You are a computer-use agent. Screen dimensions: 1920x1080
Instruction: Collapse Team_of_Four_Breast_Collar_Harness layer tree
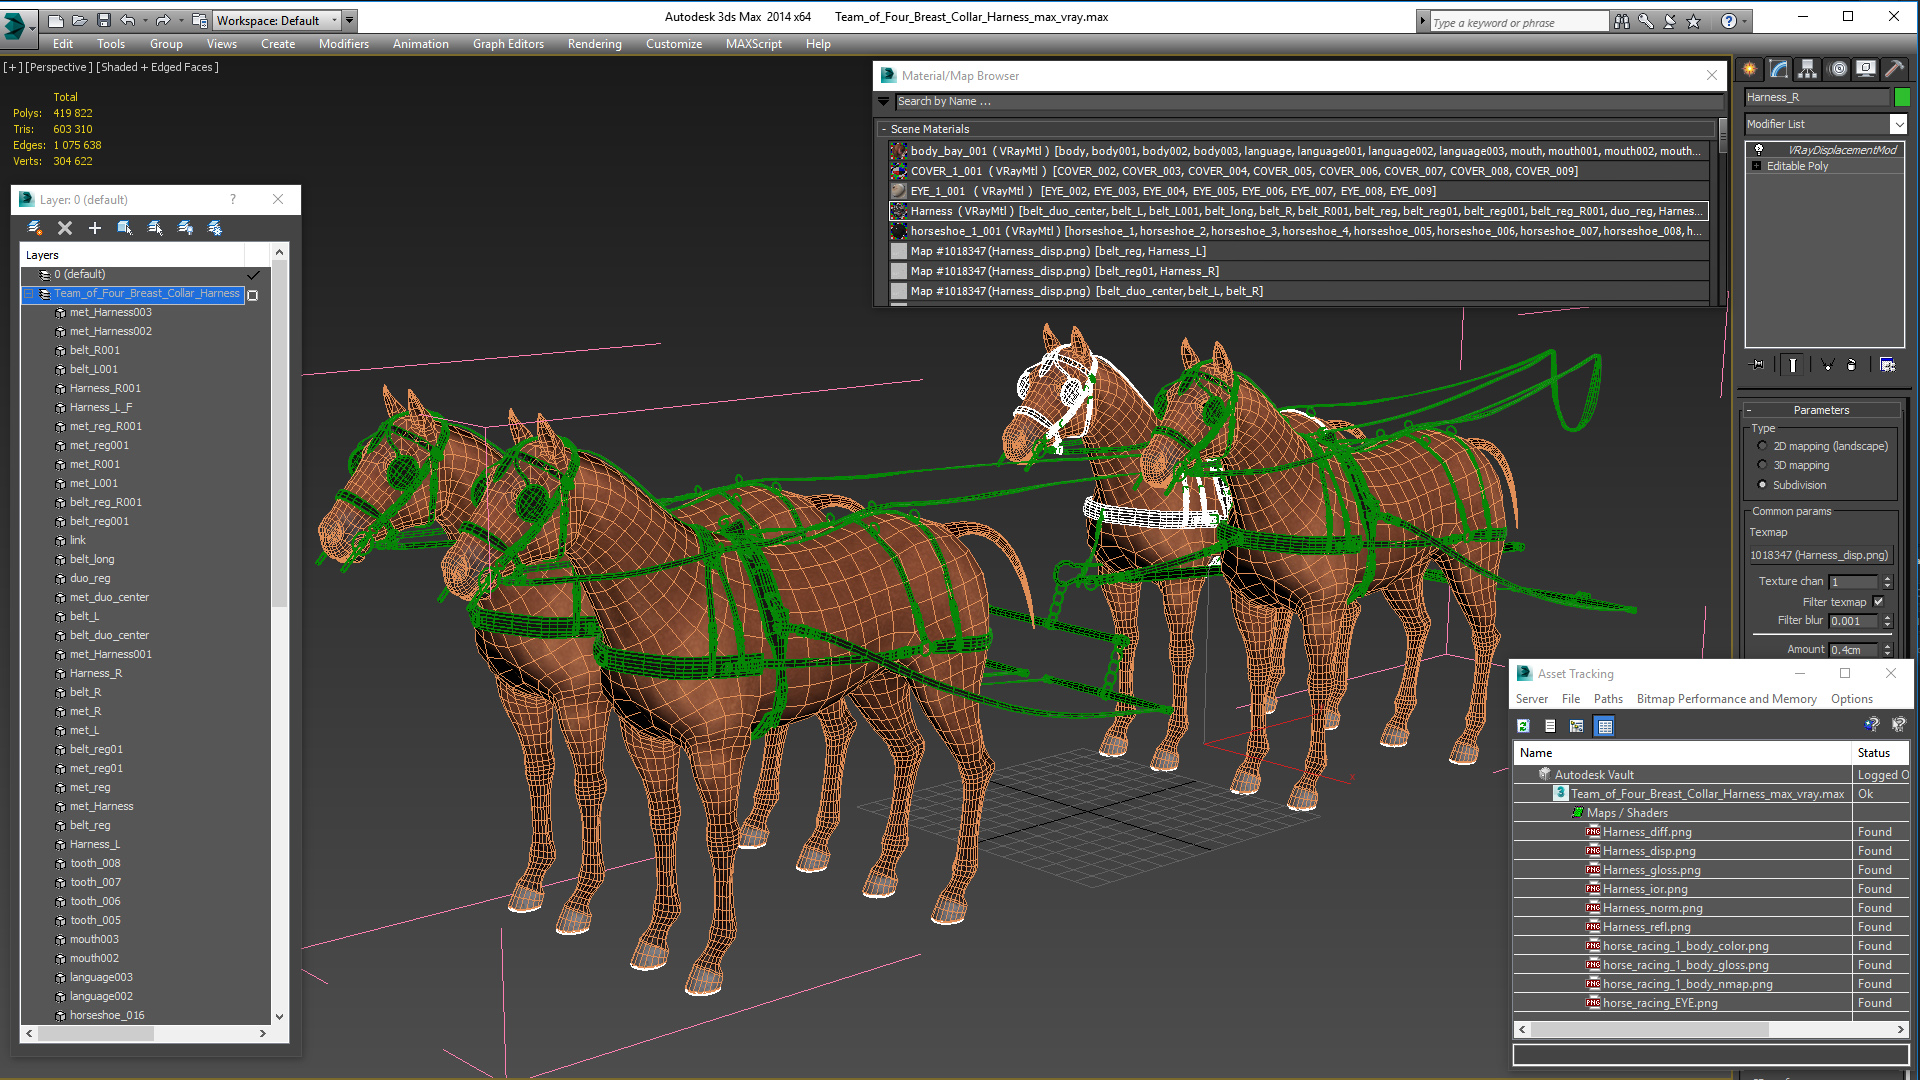[x=30, y=294]
